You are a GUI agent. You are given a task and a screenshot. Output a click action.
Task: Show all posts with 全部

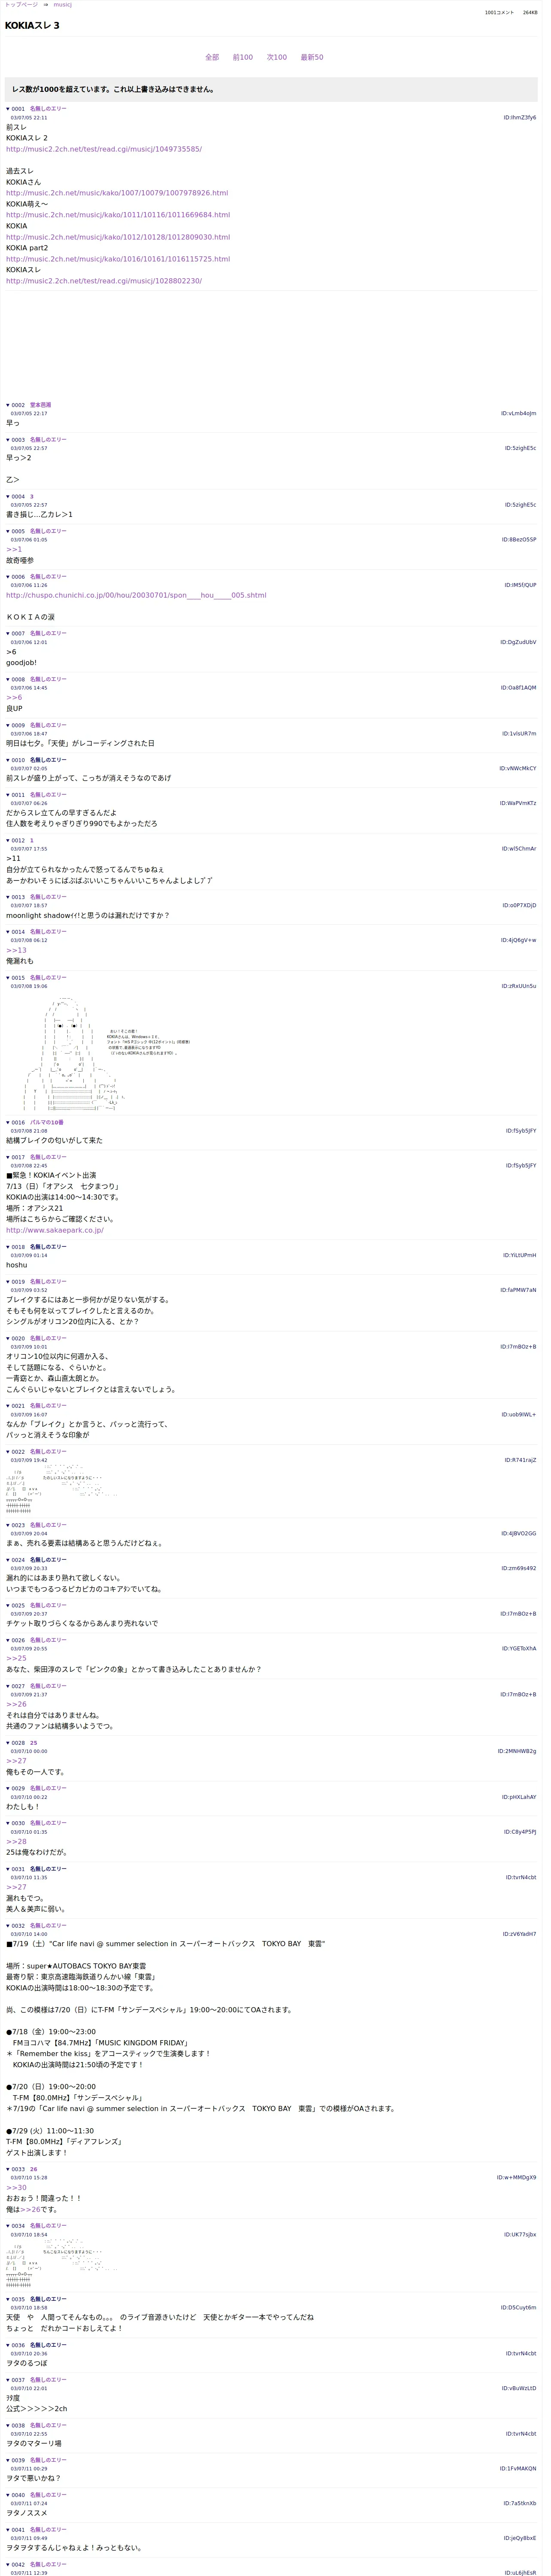pos(212,57)
